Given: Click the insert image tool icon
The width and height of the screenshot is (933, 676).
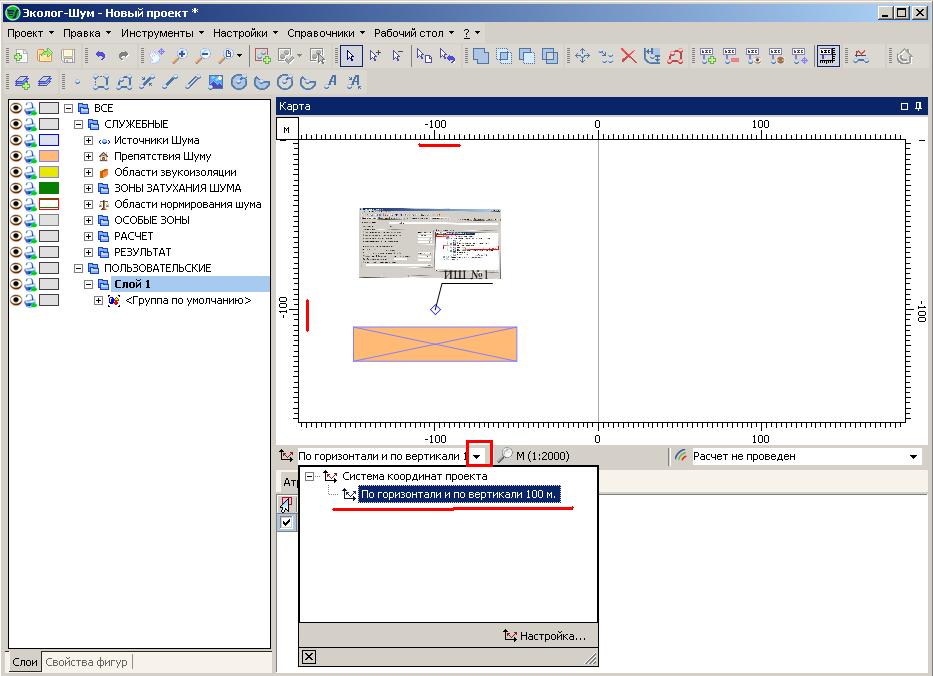Looking at the screenshot, I should (x=215, y=82).
